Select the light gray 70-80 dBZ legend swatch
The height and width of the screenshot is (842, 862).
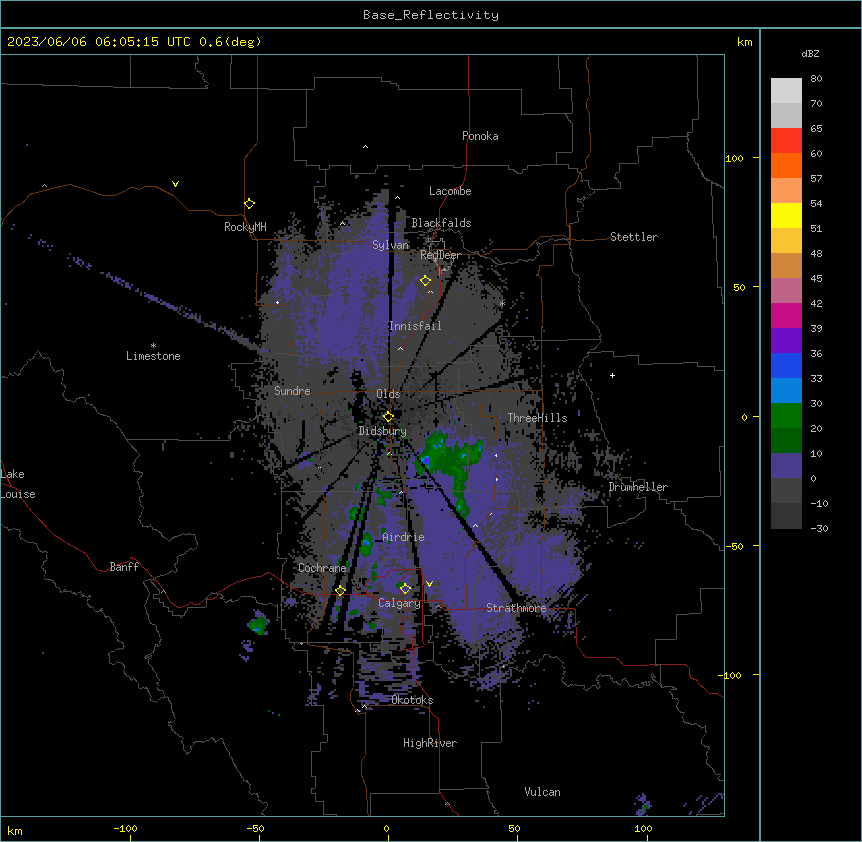pyautogui.click(x=786, y=91)
